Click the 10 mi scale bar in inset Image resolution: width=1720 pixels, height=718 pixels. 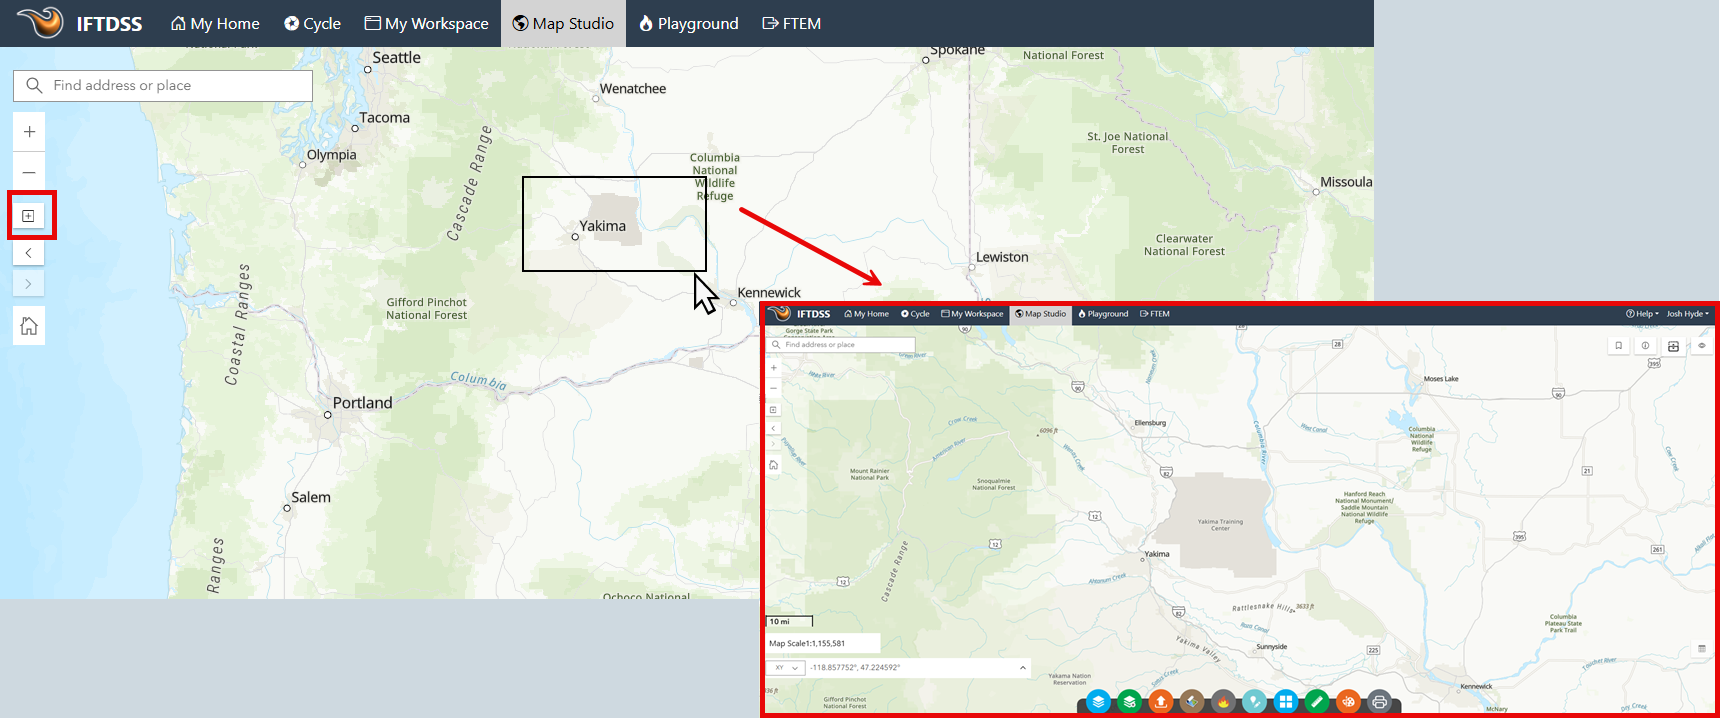point(790,622)
